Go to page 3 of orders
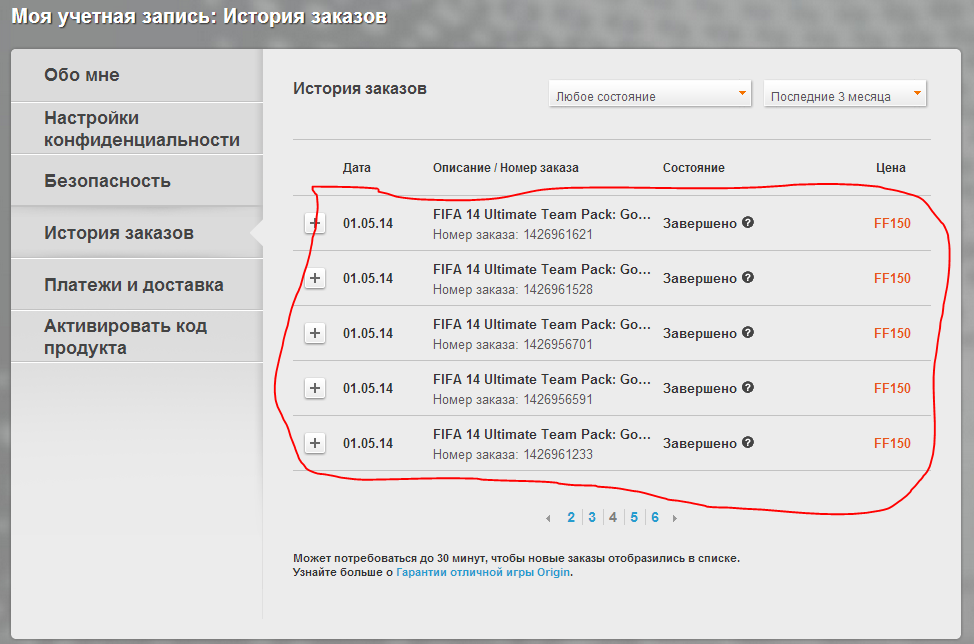 592,517
